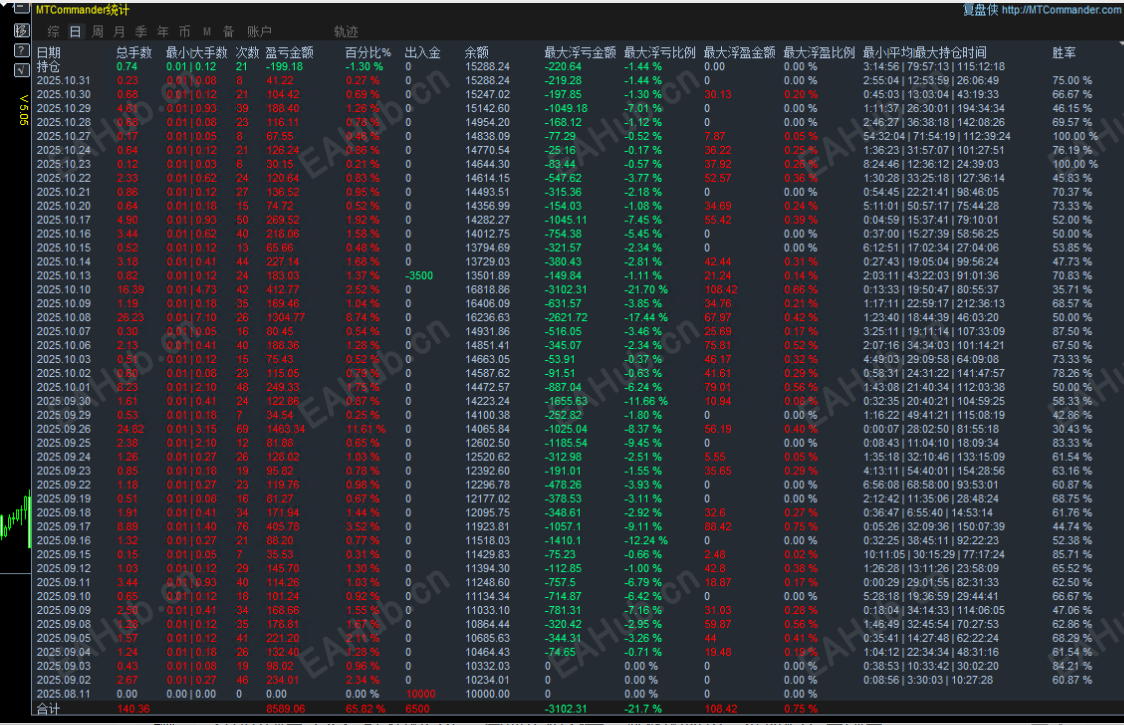
Task: Click the 日期 column header
Action: pos(49,52)
